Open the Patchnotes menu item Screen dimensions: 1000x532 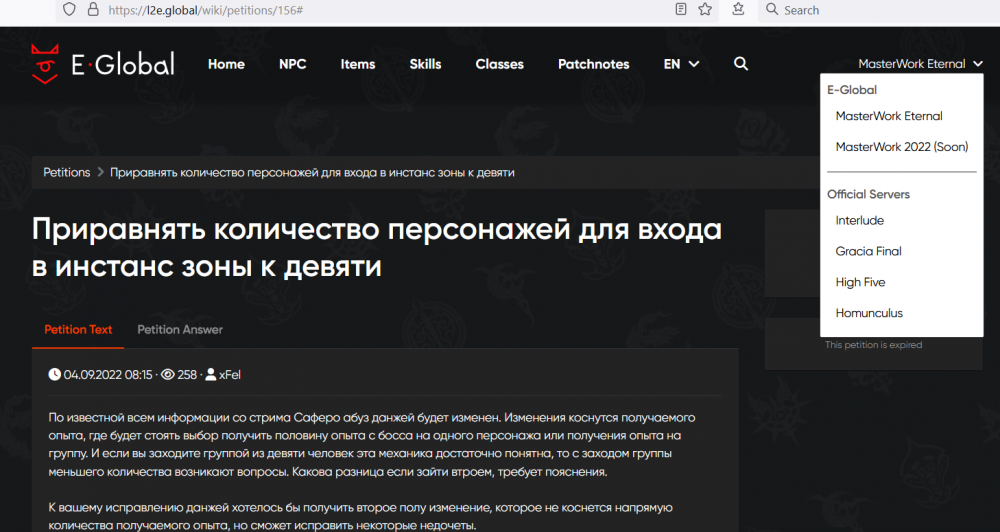click(x=594, y=64)
